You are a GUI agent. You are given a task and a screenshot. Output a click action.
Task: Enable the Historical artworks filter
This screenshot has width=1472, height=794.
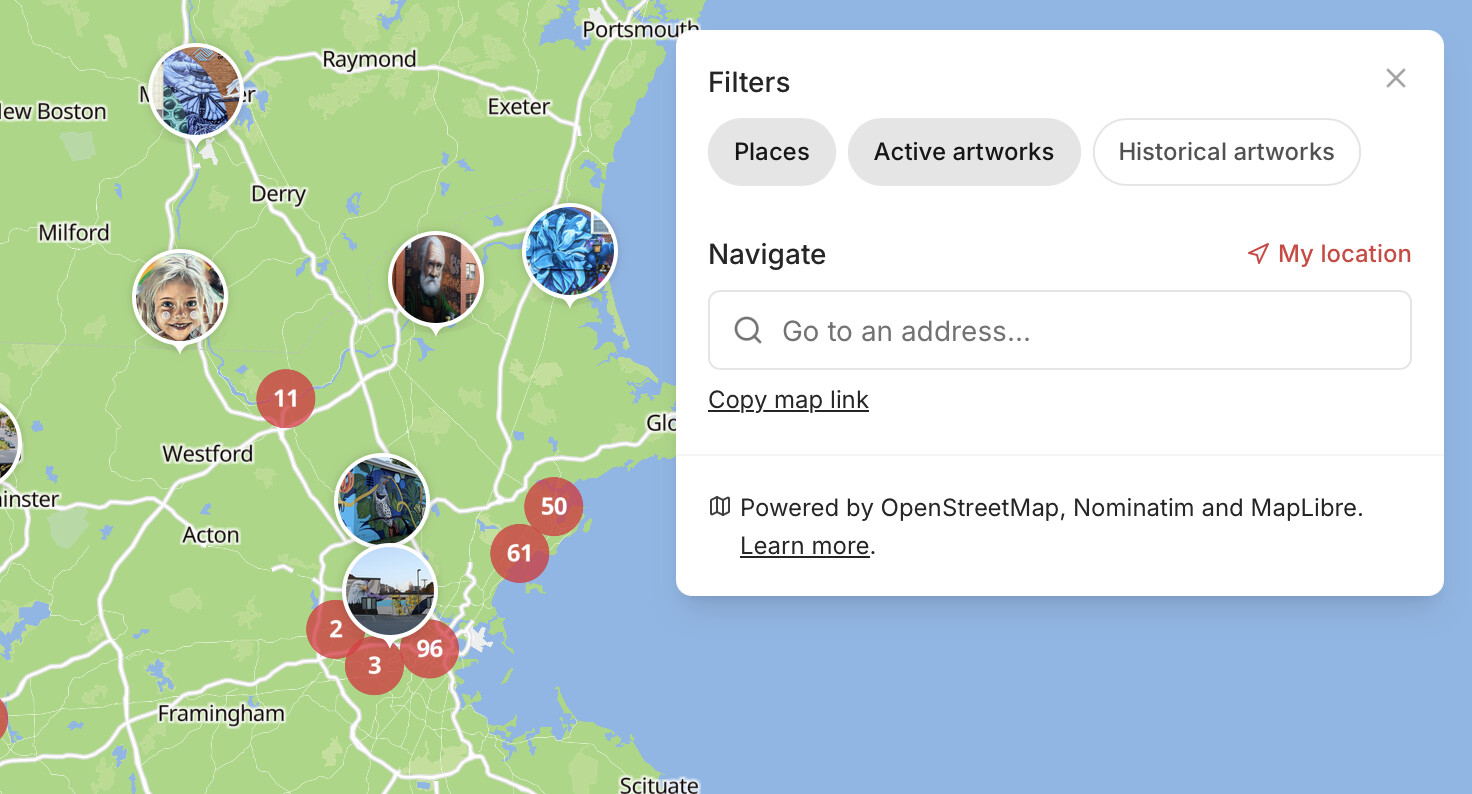tap(1226, 152)
